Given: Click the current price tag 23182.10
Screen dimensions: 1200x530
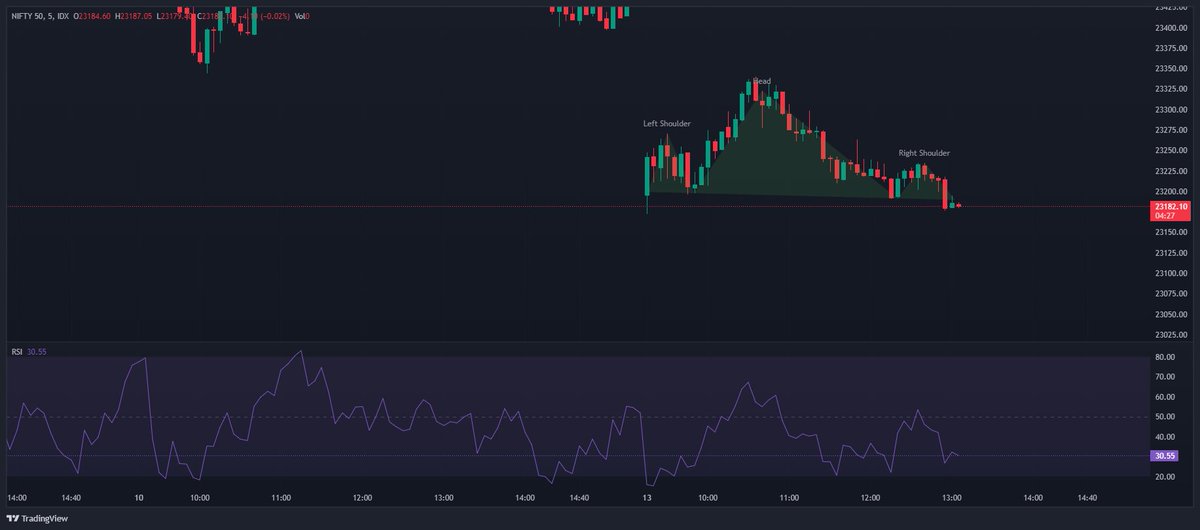Looking at the screenshot, I should (1170, 206).
